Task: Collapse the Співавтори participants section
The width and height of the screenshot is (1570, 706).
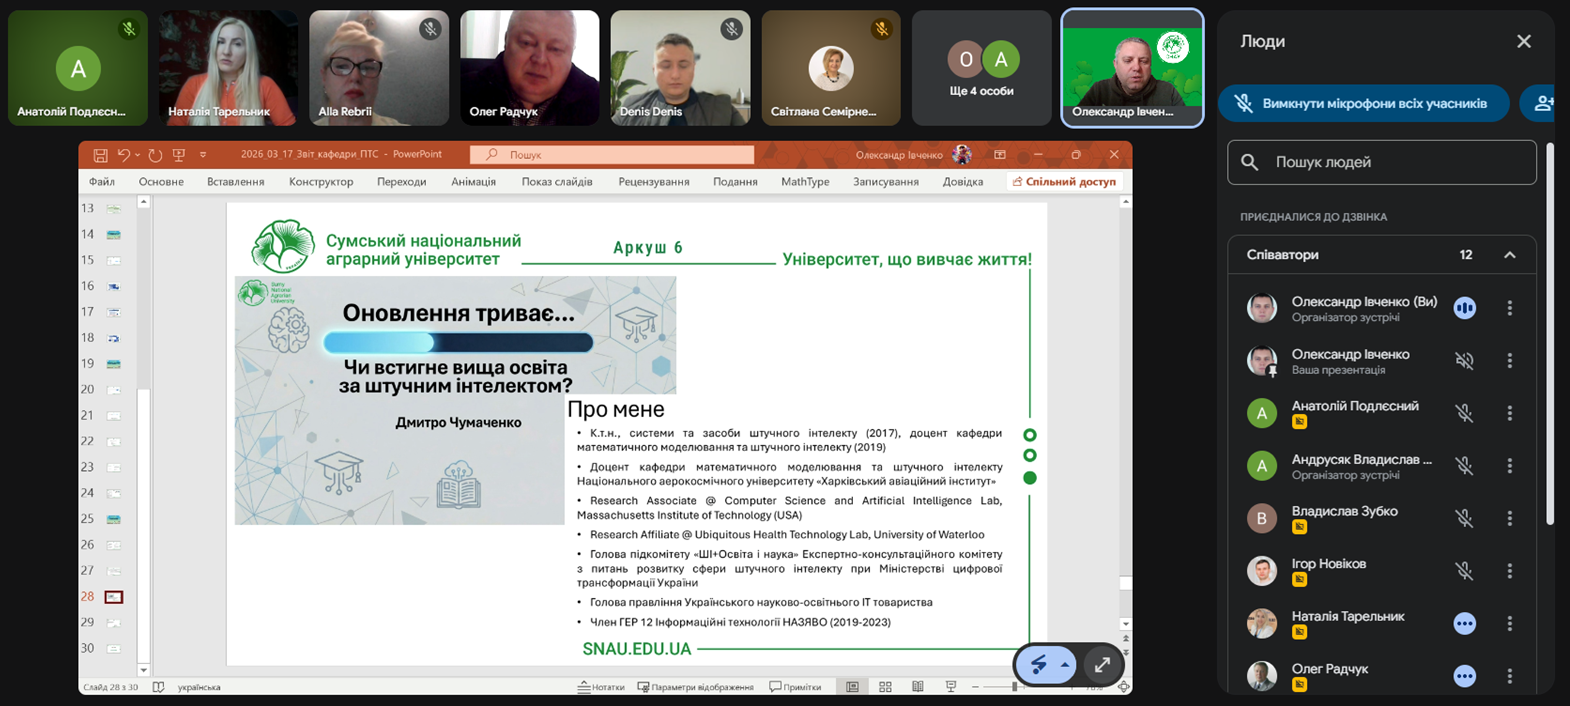Action: tap(1509, 255)
